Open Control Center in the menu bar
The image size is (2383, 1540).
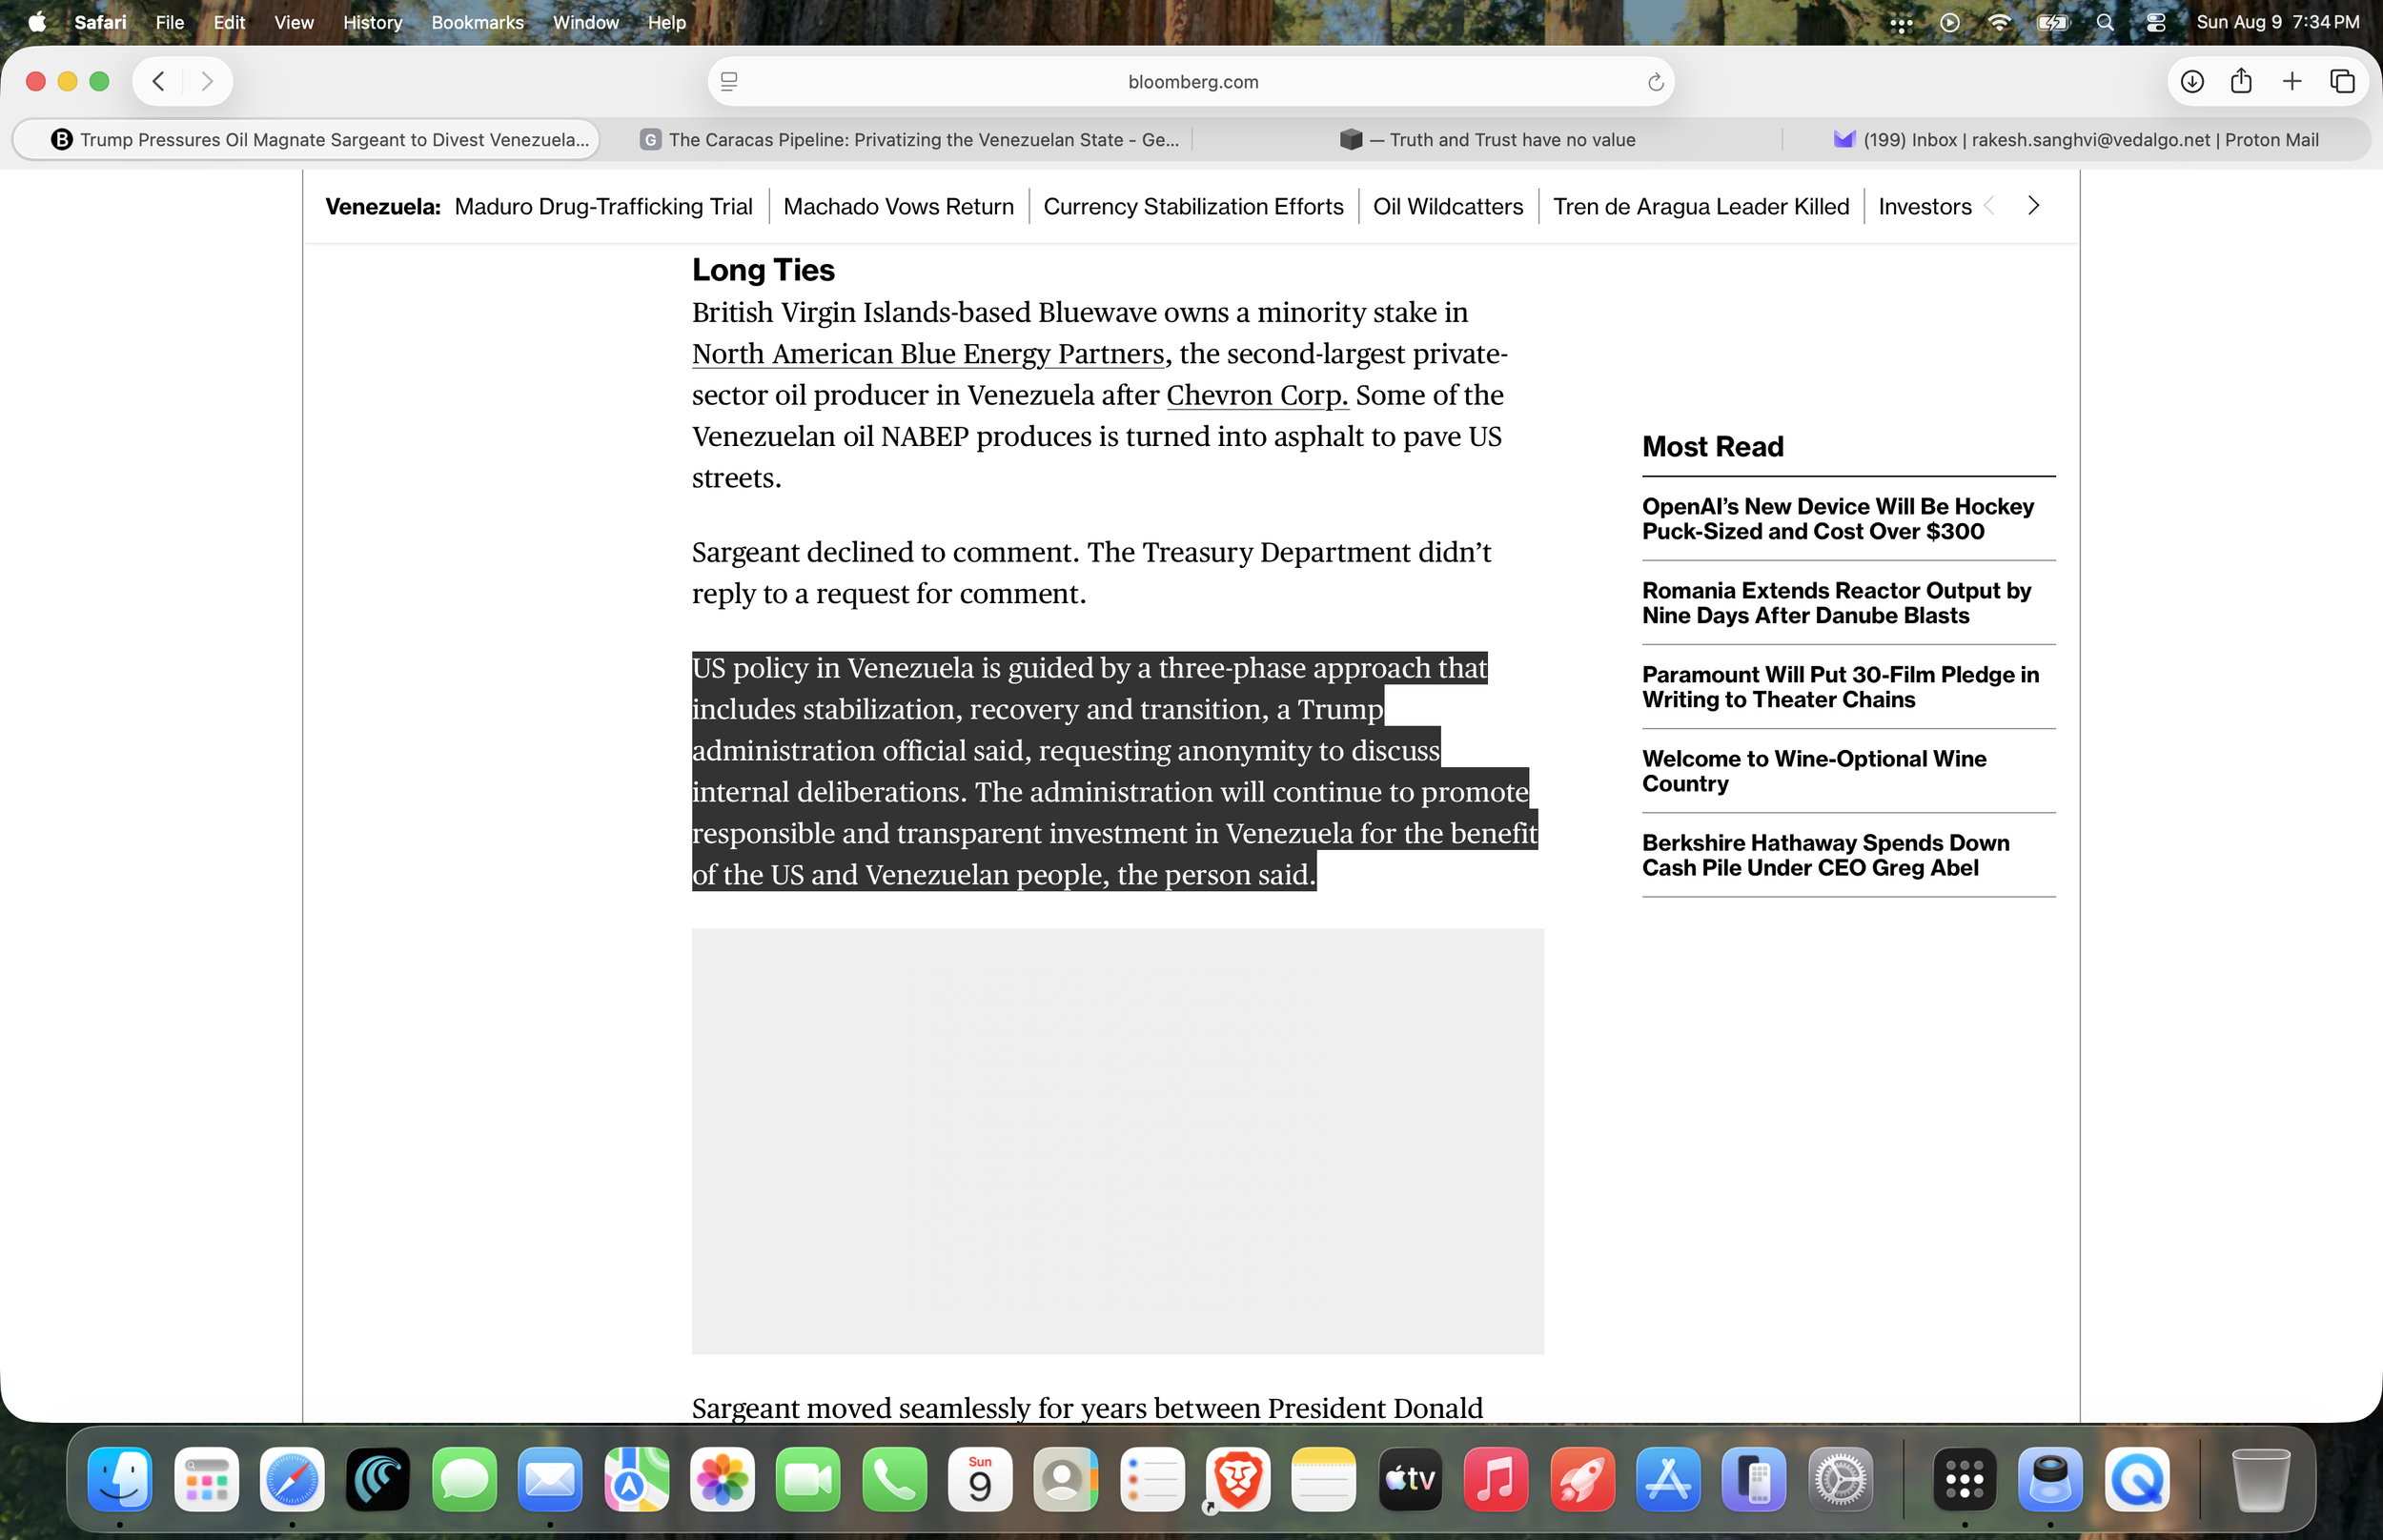pos(2155,22)
